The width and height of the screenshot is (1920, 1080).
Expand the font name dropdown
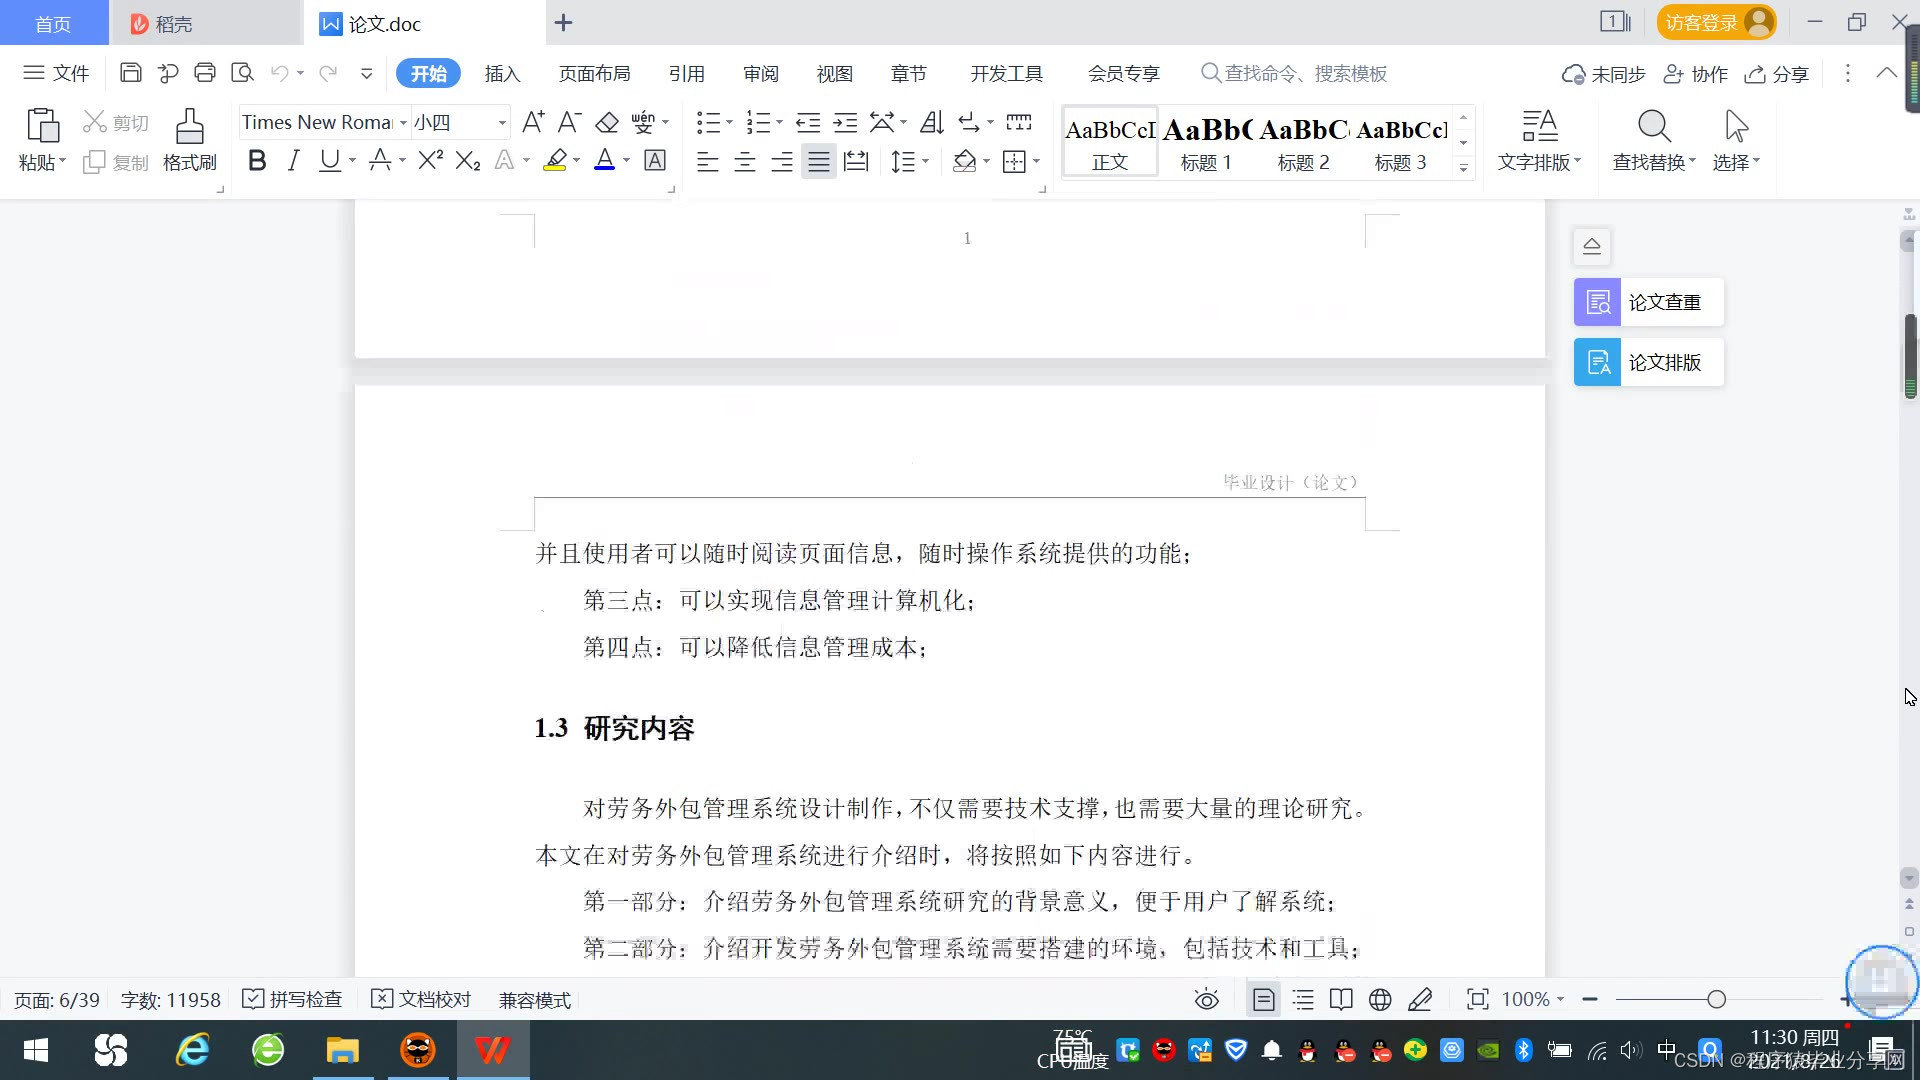click(404, 123)
